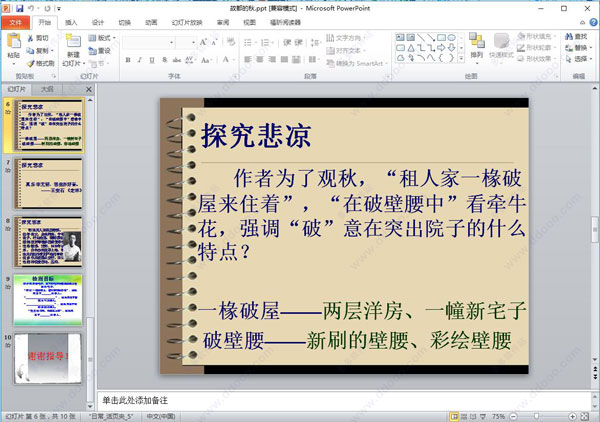Select the Oval shape in the gallery
Screen dimensions: 600x422
452,37
